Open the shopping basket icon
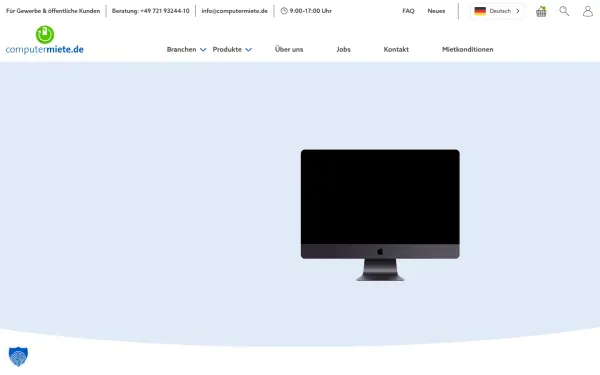This screenshot has width=600, height=375. point(541,11)
